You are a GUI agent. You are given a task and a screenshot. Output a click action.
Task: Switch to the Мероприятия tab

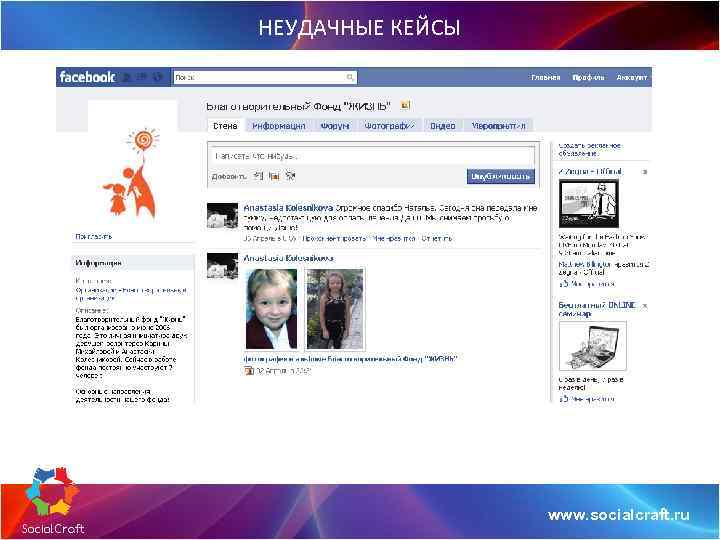499,126
